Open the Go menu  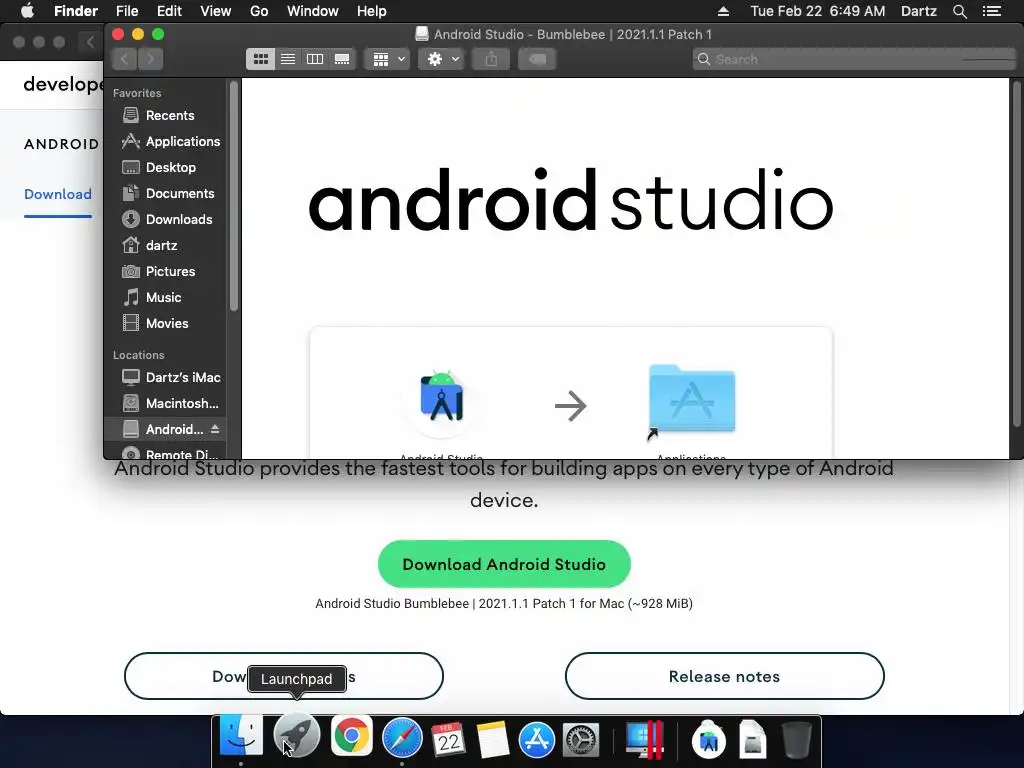[259, 11]
